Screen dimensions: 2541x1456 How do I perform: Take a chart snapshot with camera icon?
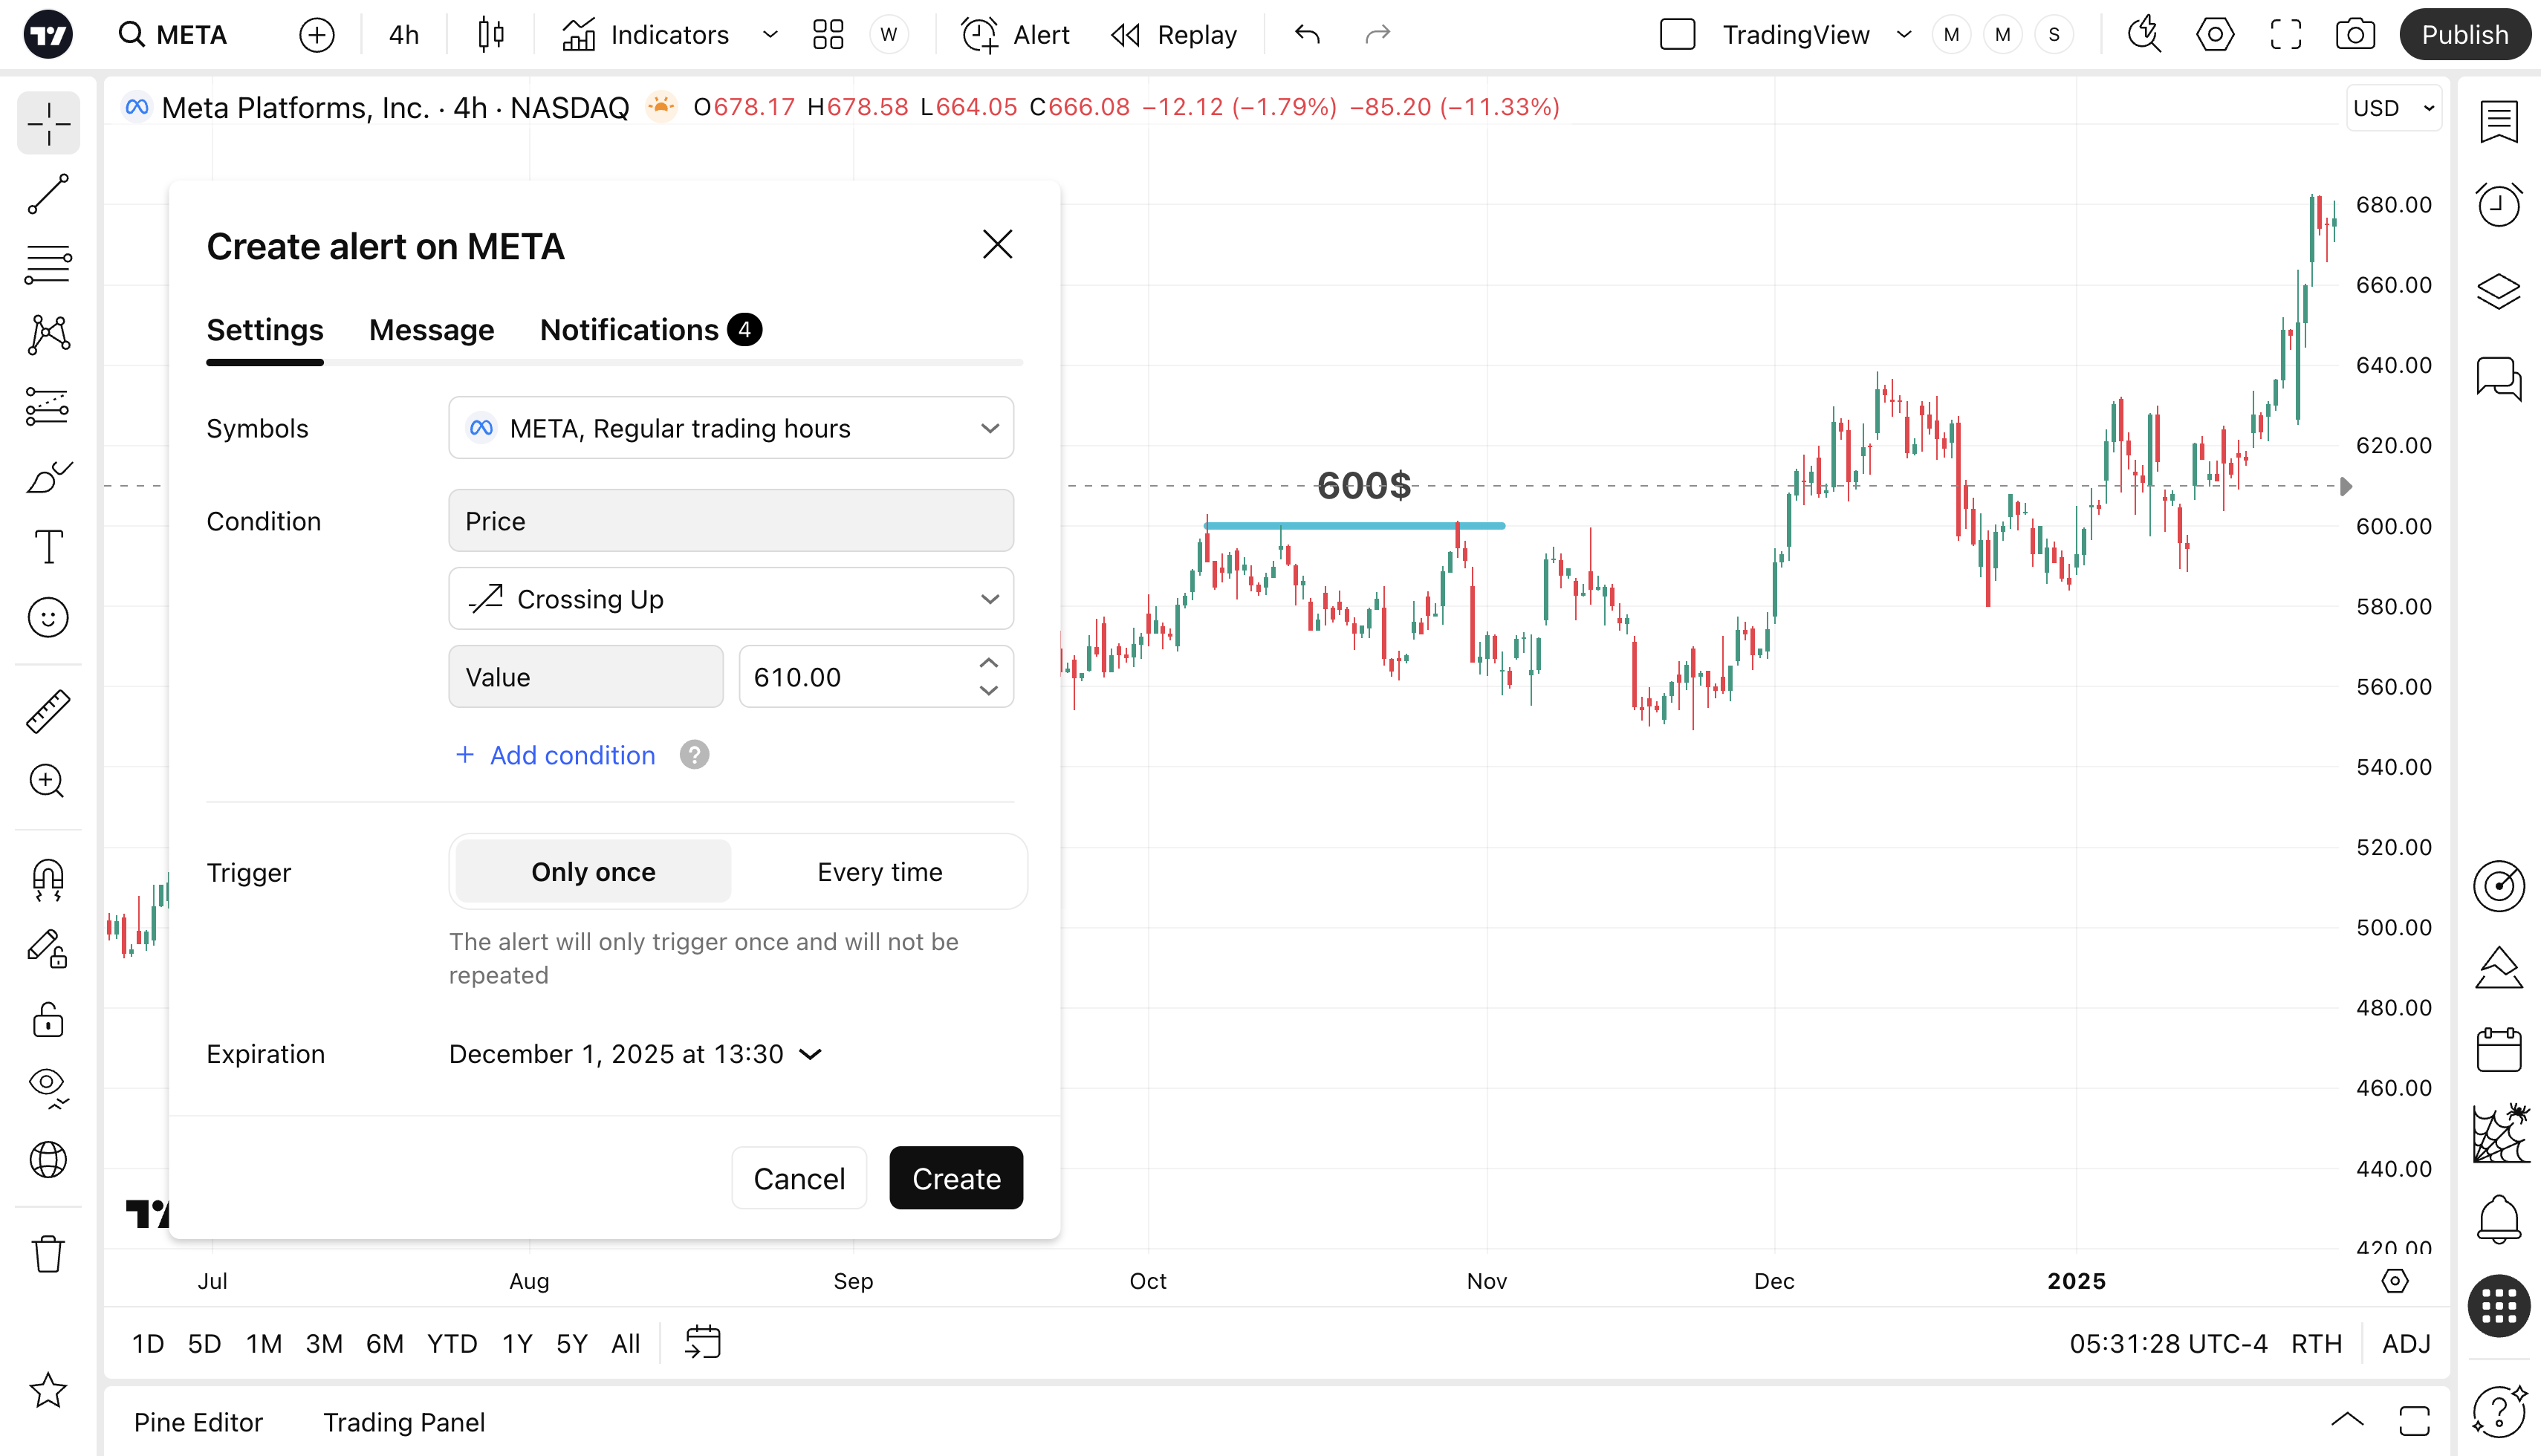[x=2355, y=35]
